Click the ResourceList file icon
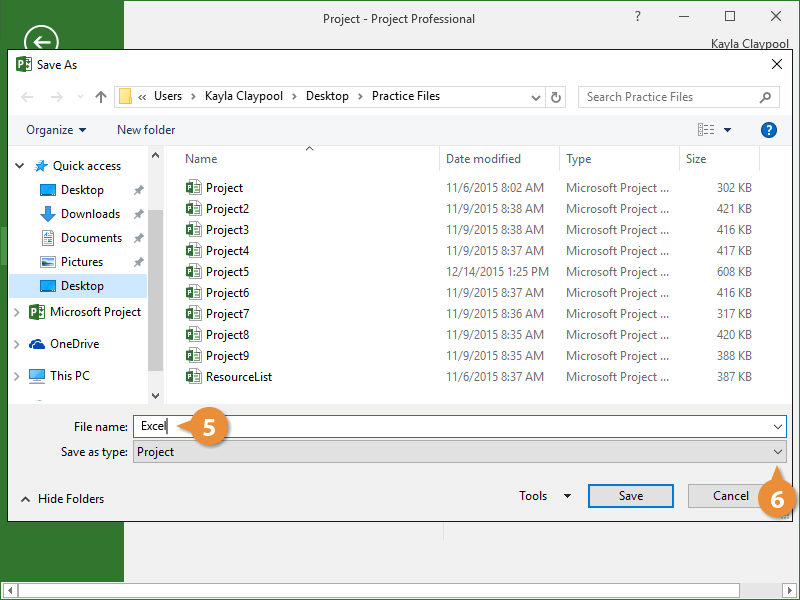Screen dimensions: 800x600 (194, 377)
